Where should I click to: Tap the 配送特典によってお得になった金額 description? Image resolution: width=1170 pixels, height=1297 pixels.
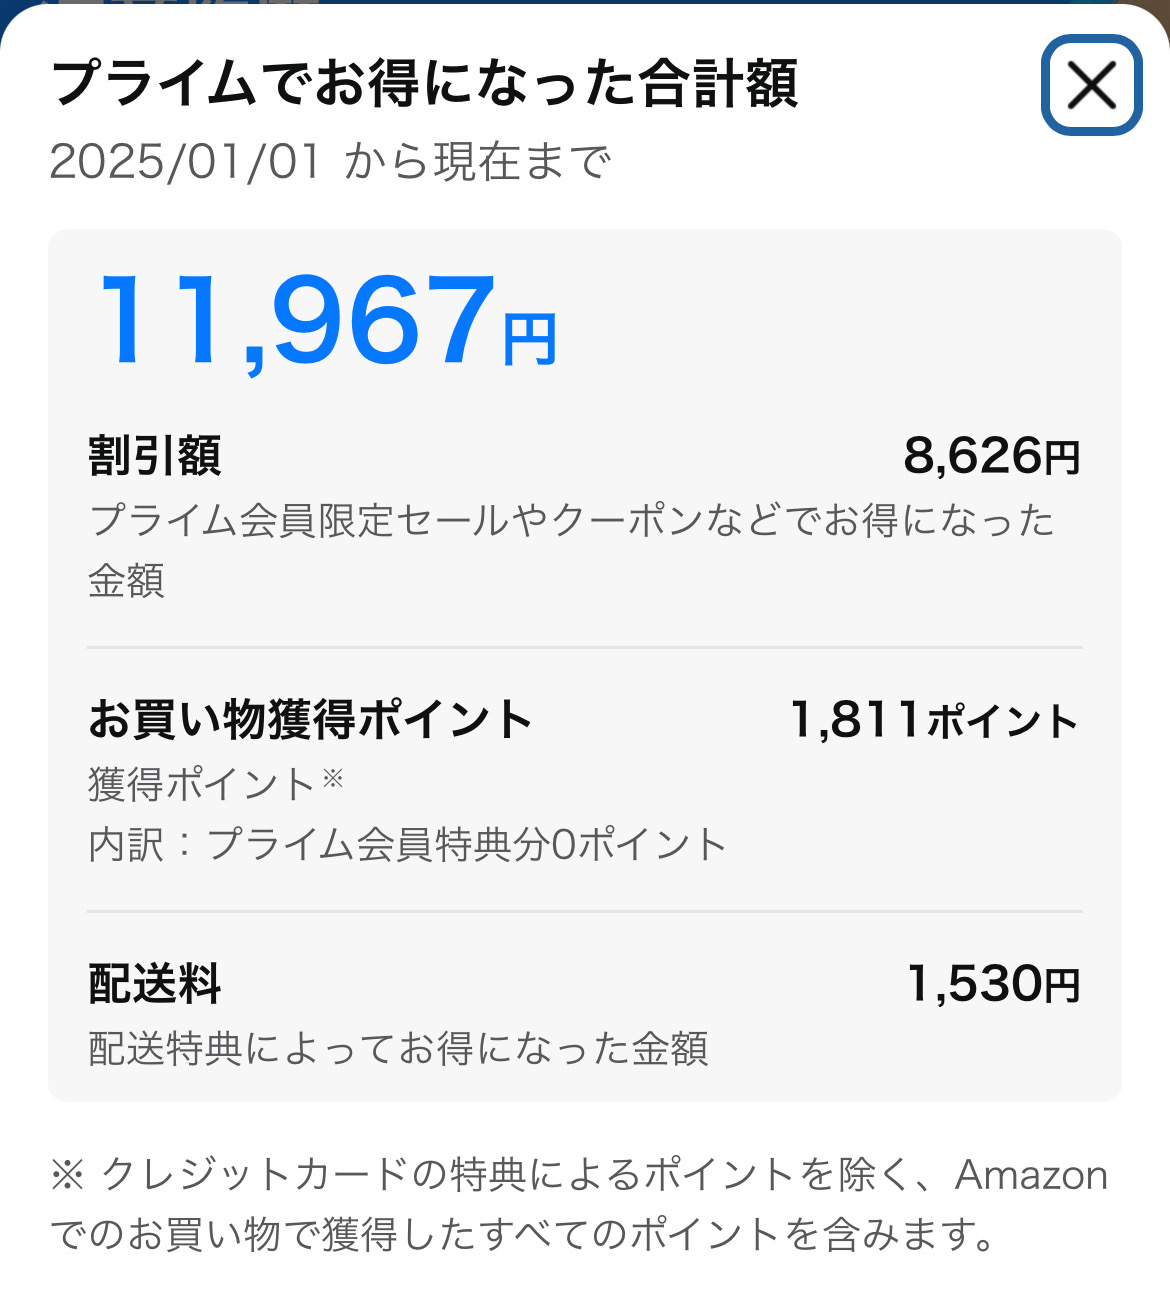(399, 1049)
